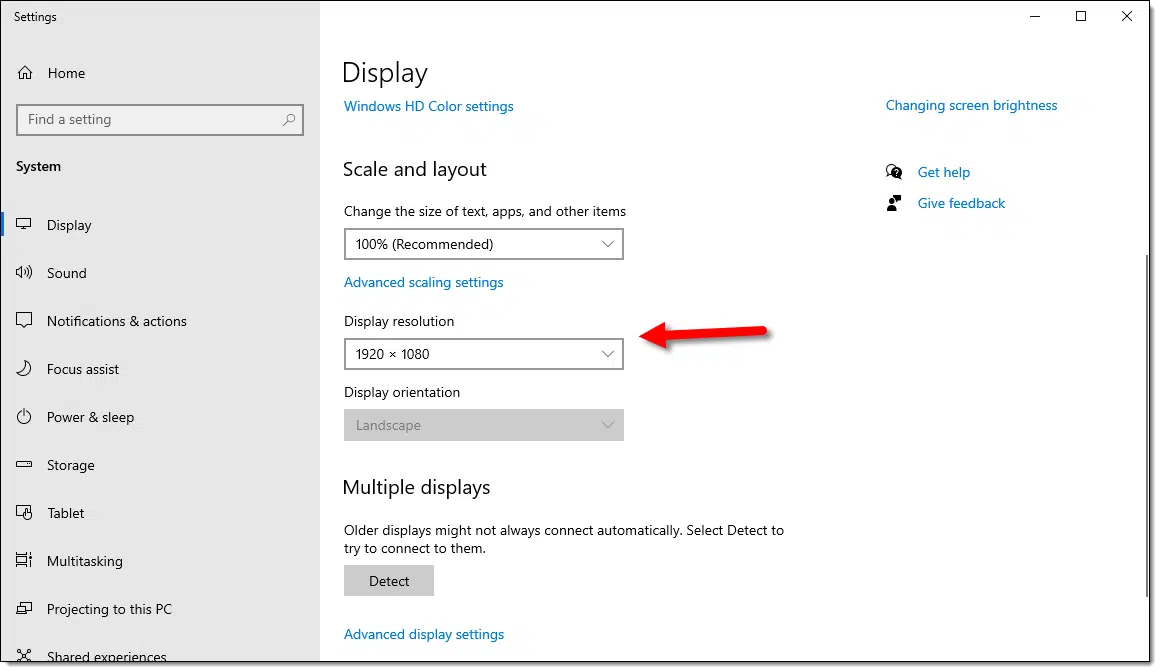The height and width of the screenshot is (672, 1160).
Task: Select Display in the sidebar
Action: 69,225
